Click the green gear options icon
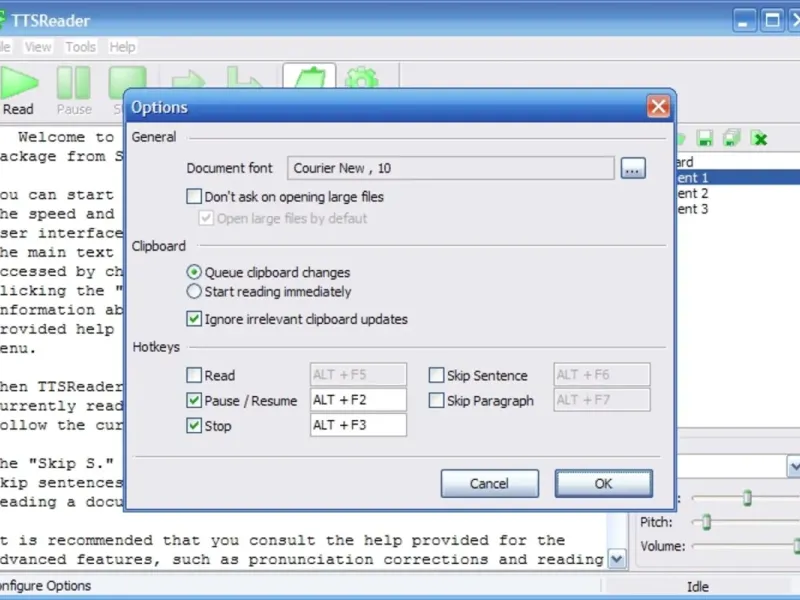The height and width of the screenshot is (600, 800). [362, 78]
